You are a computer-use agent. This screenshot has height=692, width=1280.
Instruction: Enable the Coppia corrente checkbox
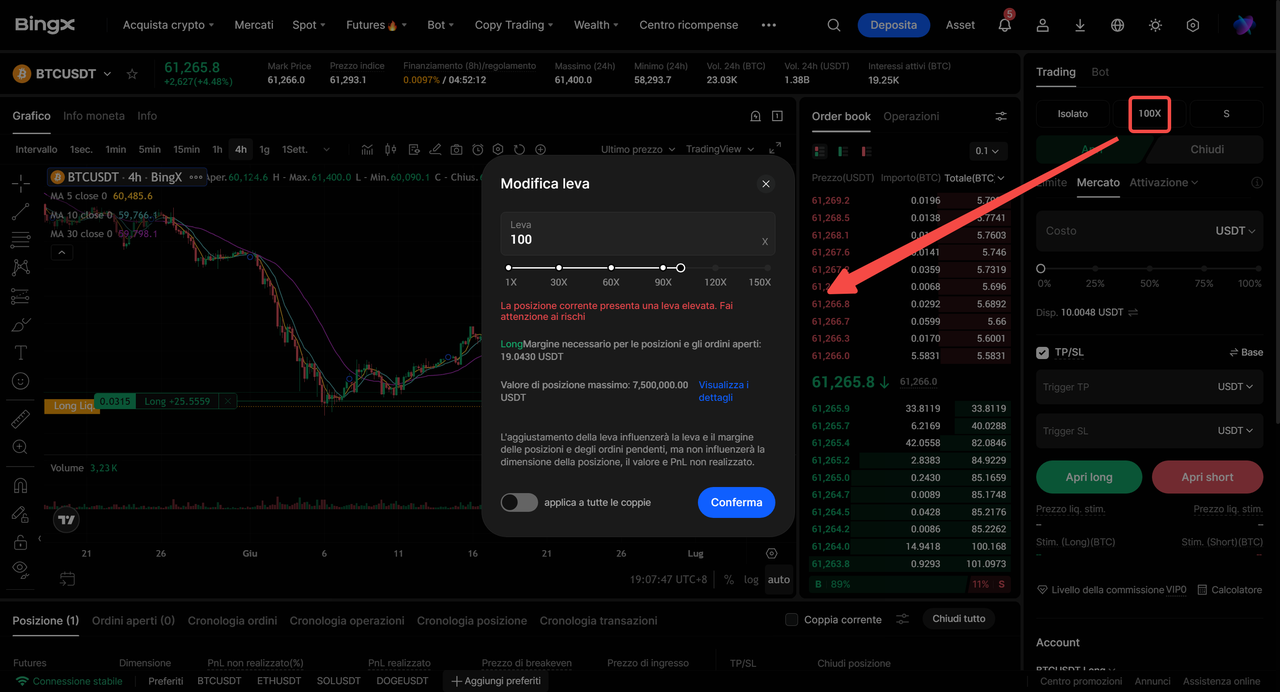[792, 619]
